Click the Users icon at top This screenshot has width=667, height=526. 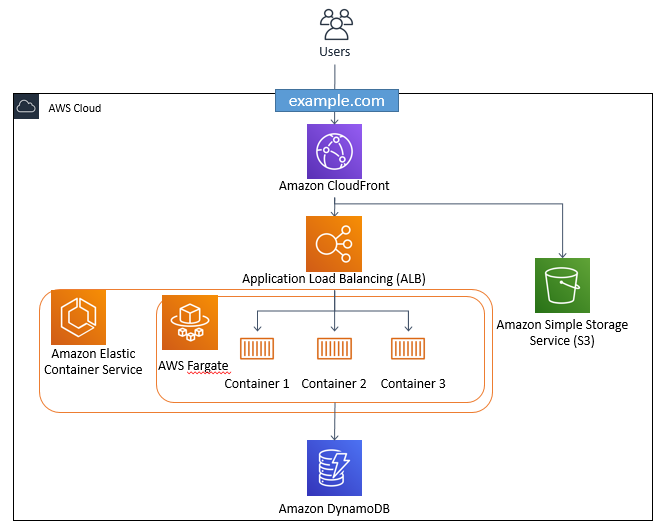tap(336, 25)
